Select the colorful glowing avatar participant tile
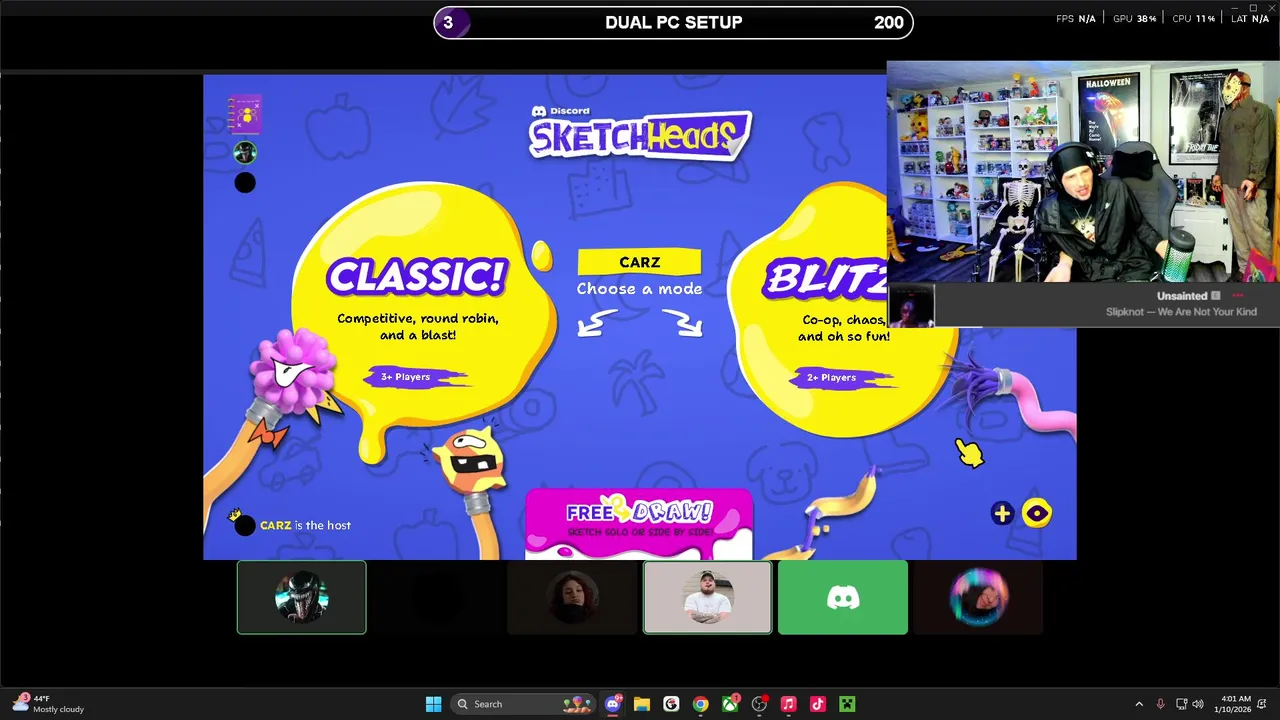 (x=978, y=597)
